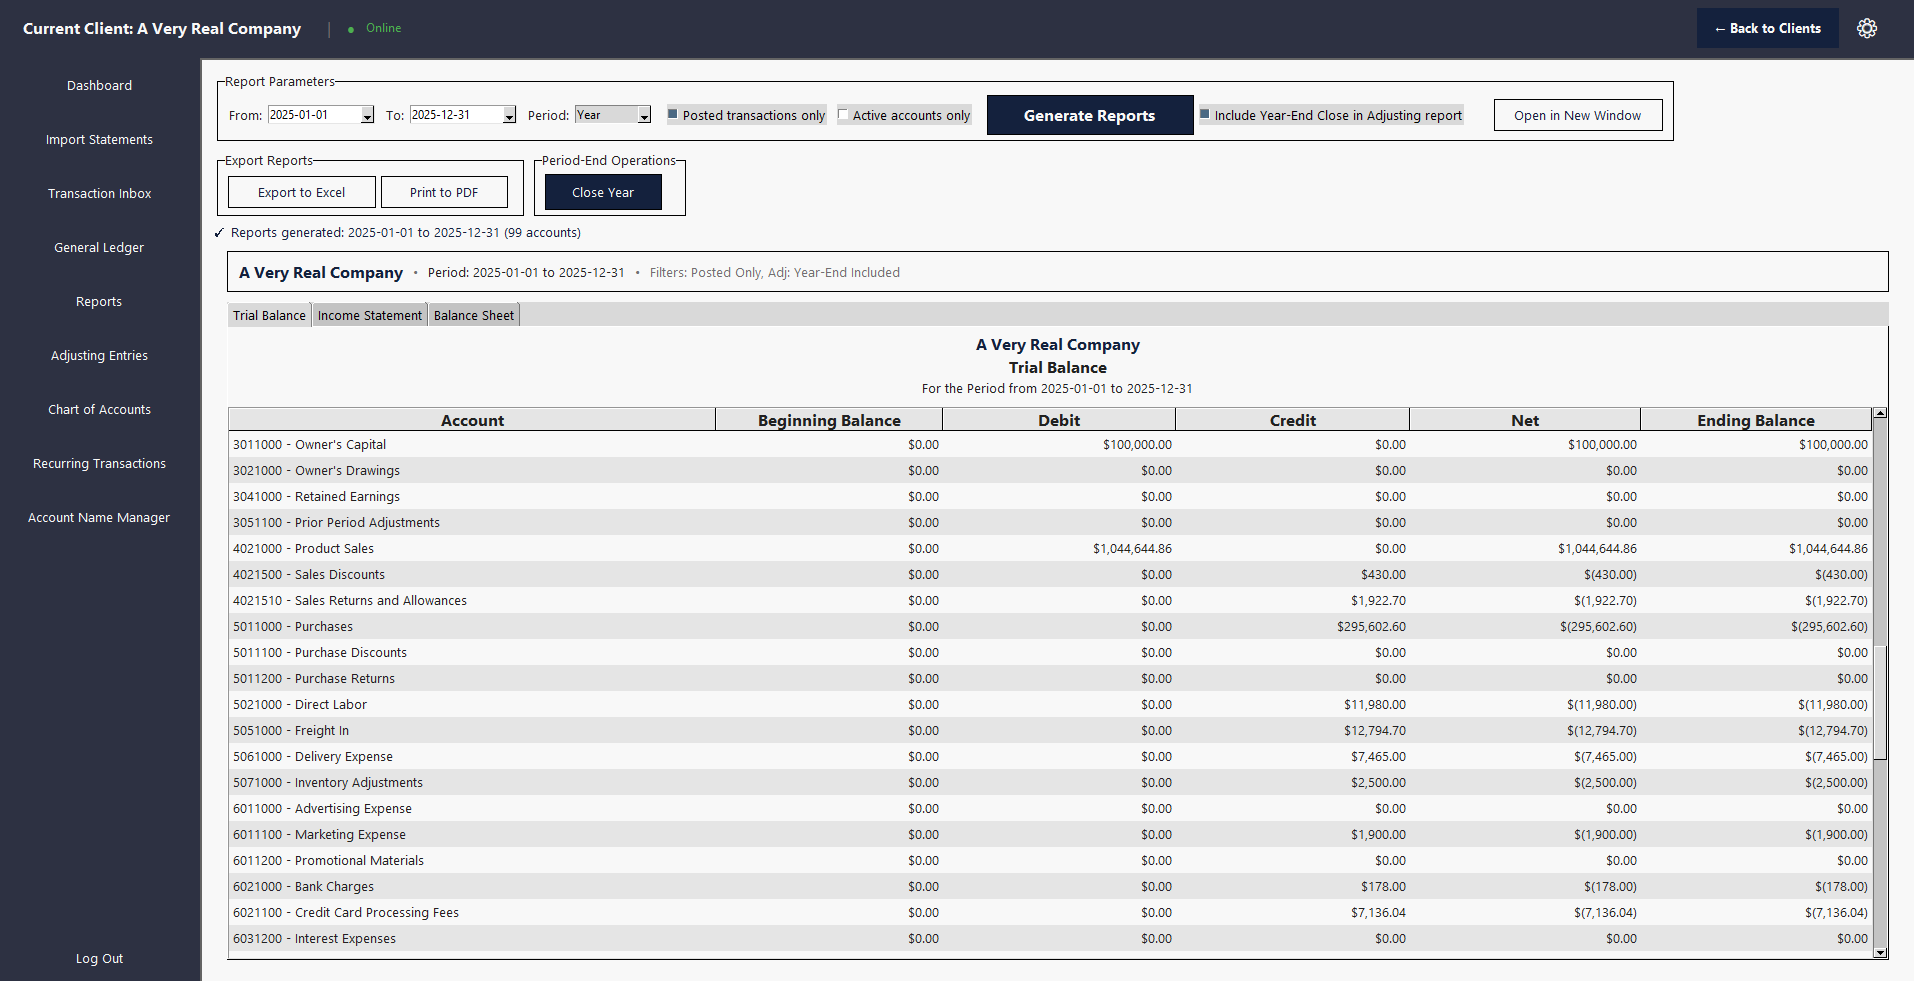
Task: Open the settings gear icon
Action: point(1866,28)
